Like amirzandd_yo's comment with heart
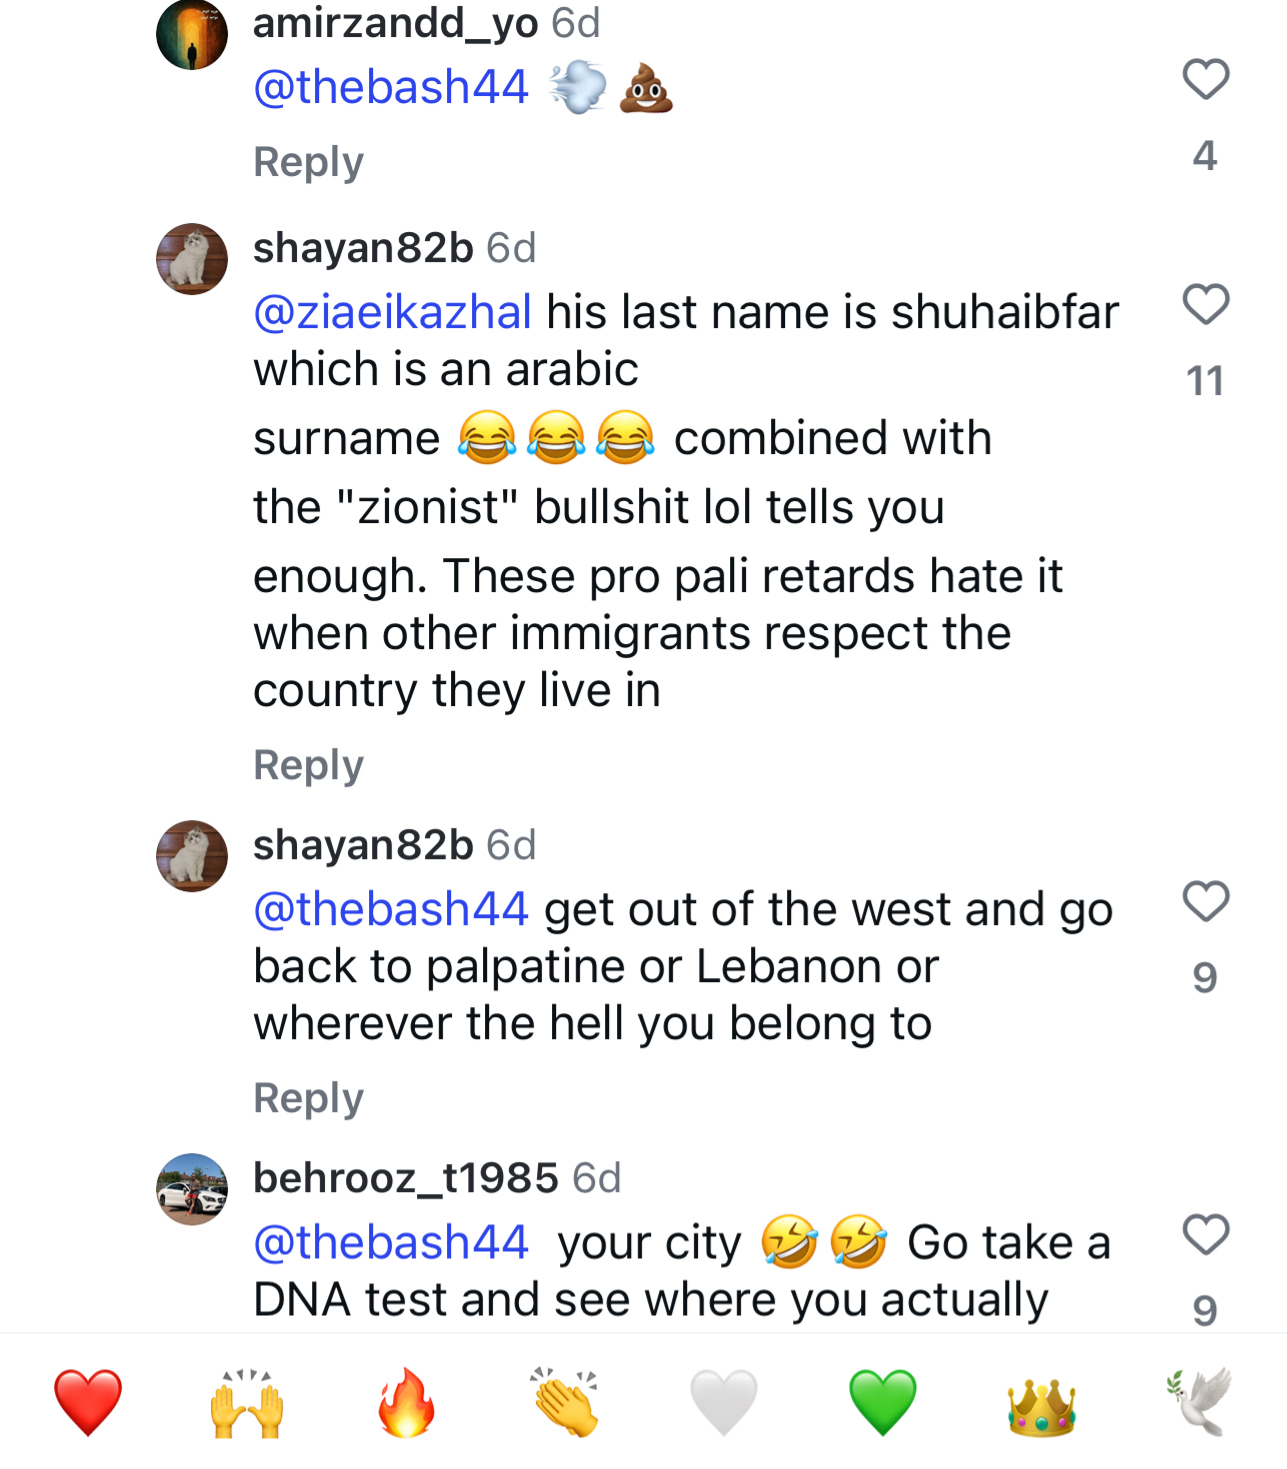 pos(1205,79)
